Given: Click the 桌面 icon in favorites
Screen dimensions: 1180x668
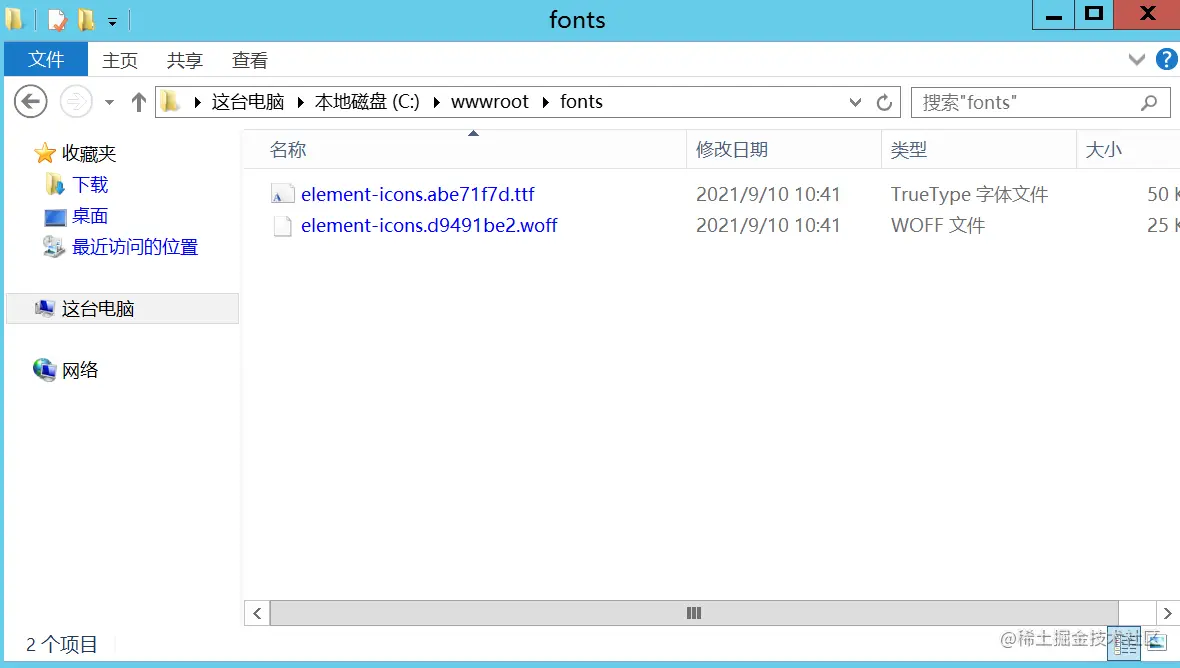Looking at the screenshot, I should (55, 217).
